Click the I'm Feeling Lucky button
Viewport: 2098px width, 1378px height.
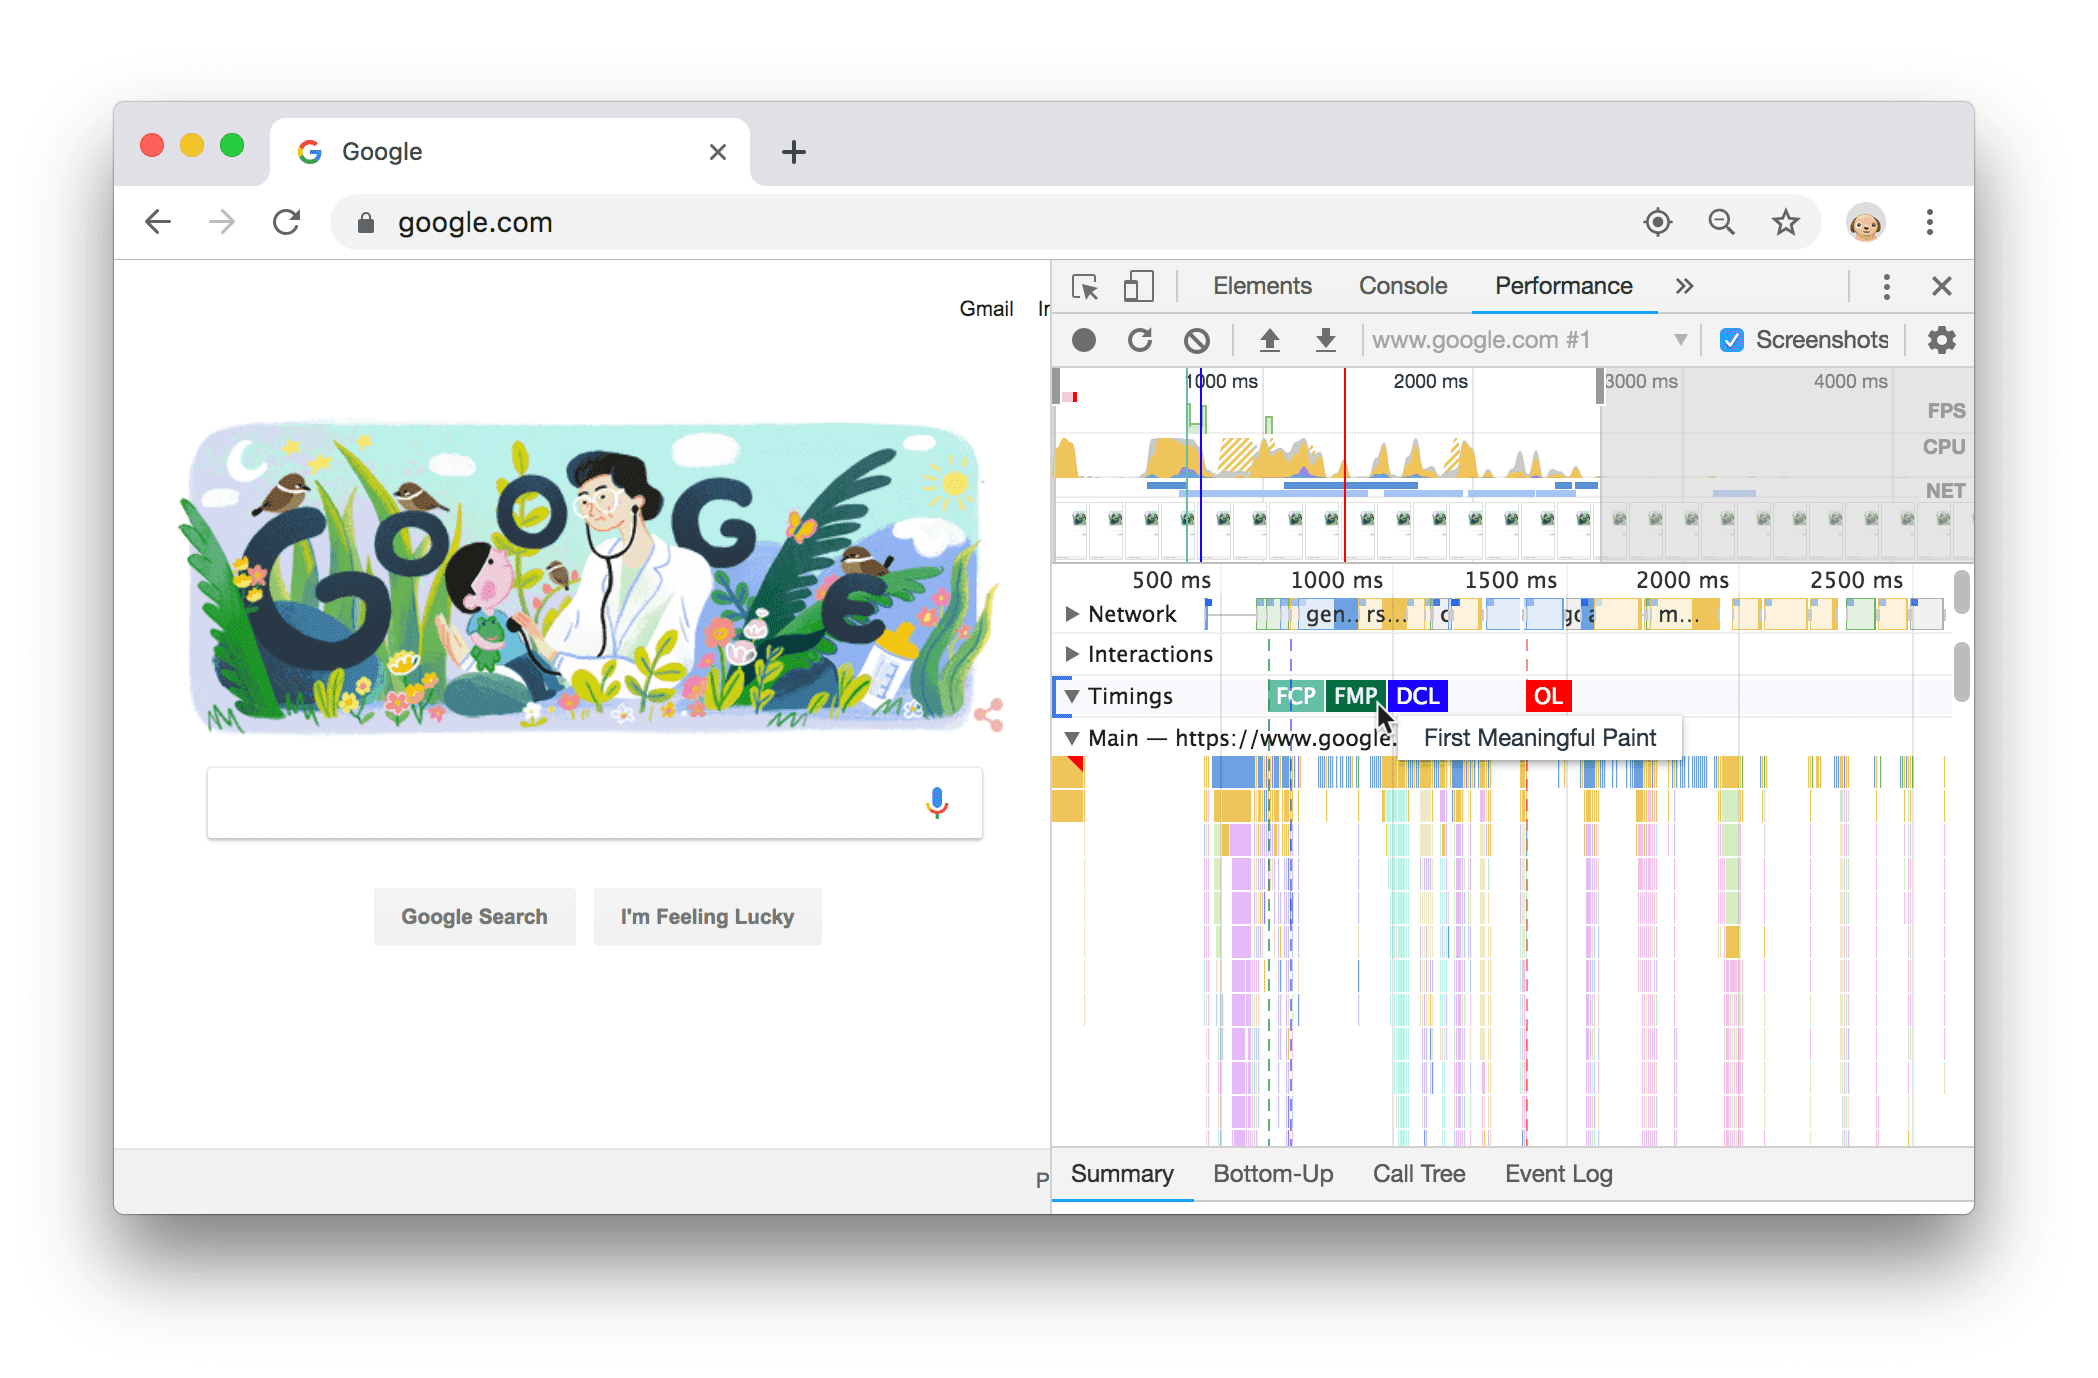(x=706, y=917)
